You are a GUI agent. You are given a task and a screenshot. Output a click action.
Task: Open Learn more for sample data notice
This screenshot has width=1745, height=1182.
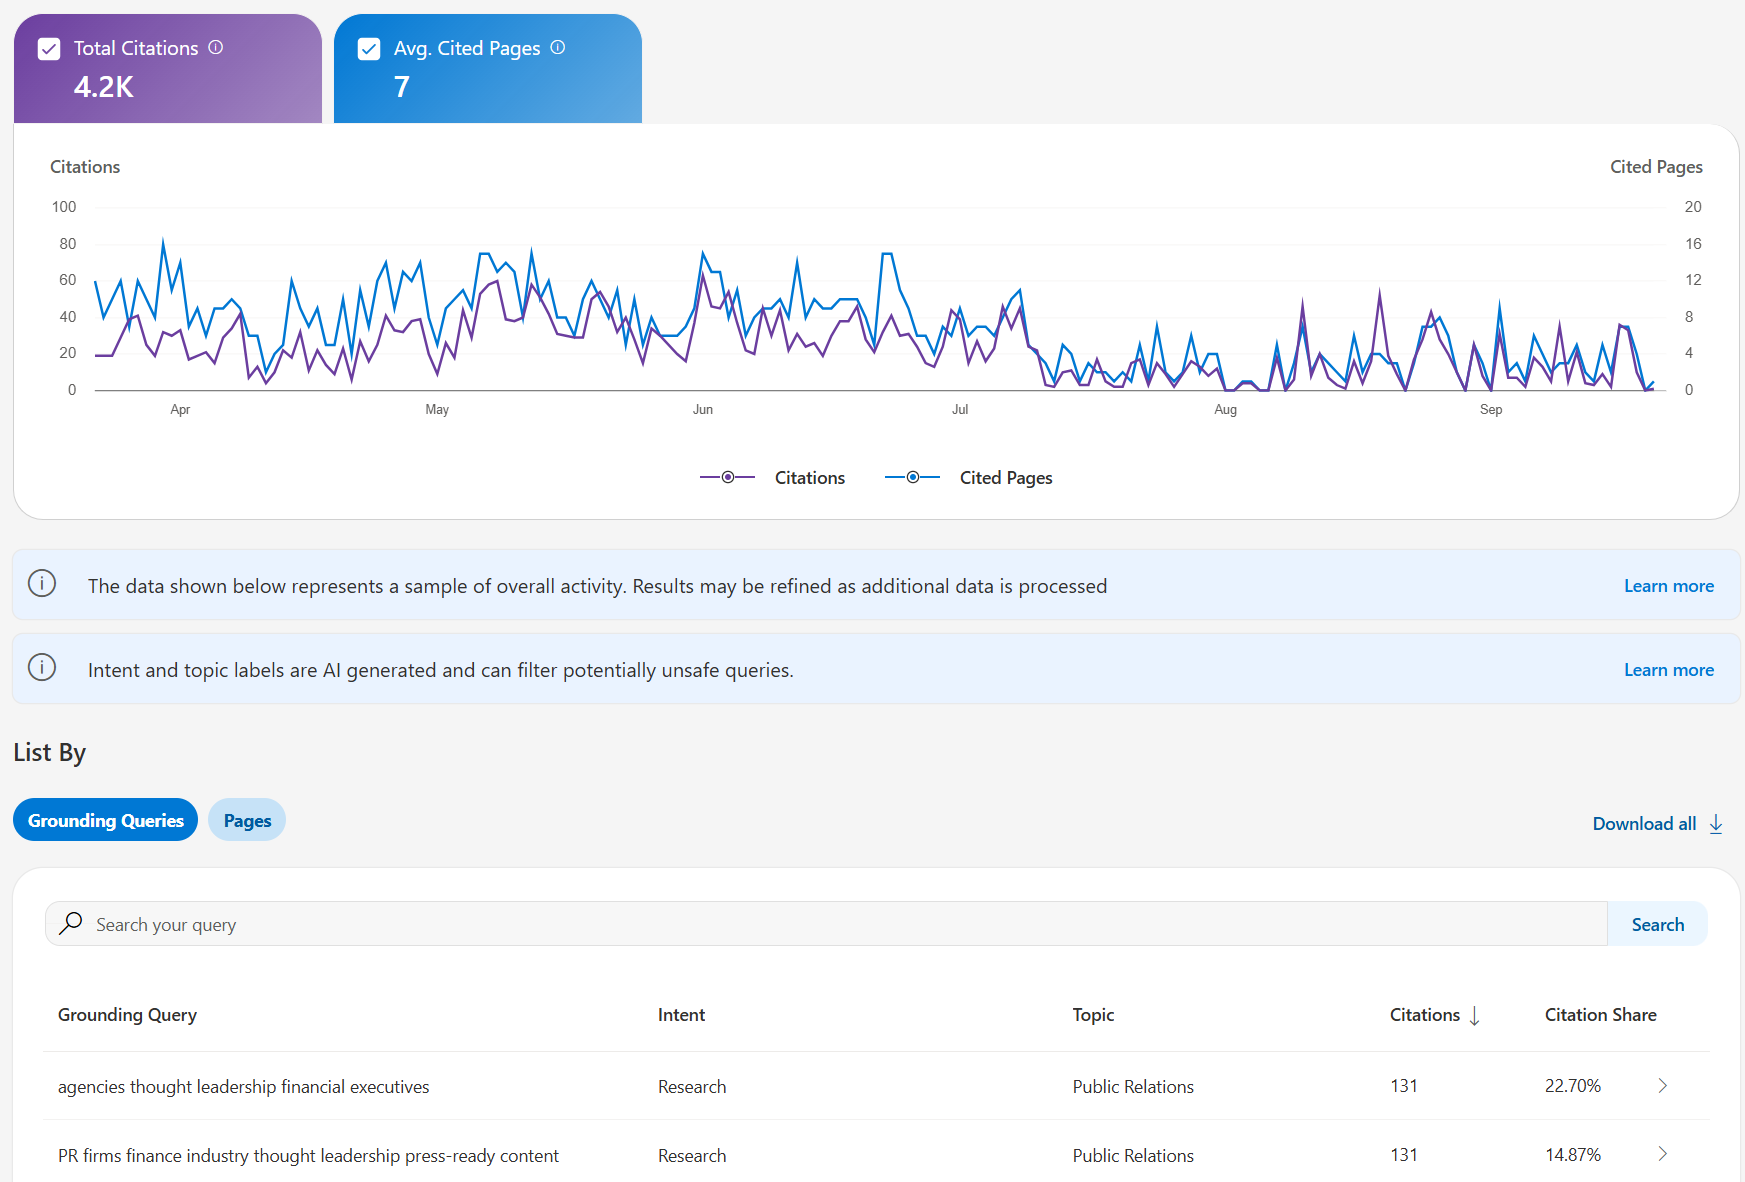(x=1668, y=586)
